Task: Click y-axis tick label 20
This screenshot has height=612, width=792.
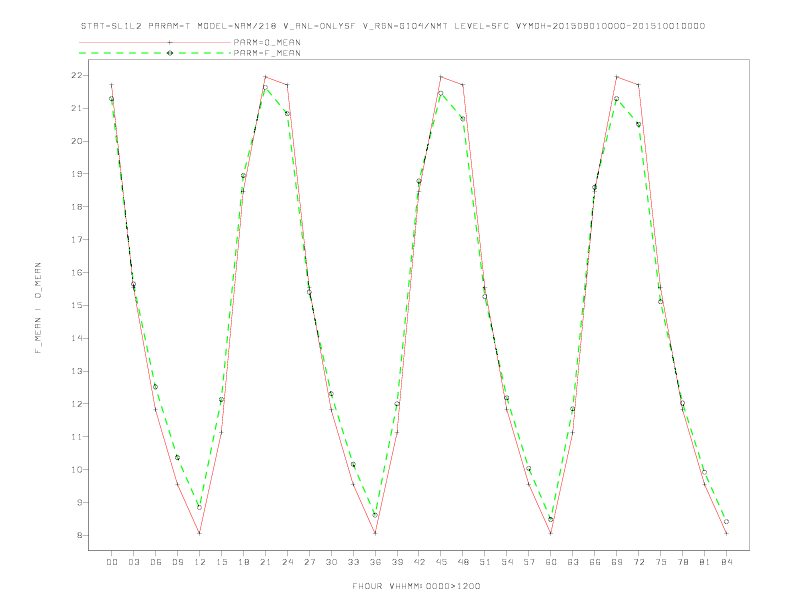Action: [x=77, y=141]
